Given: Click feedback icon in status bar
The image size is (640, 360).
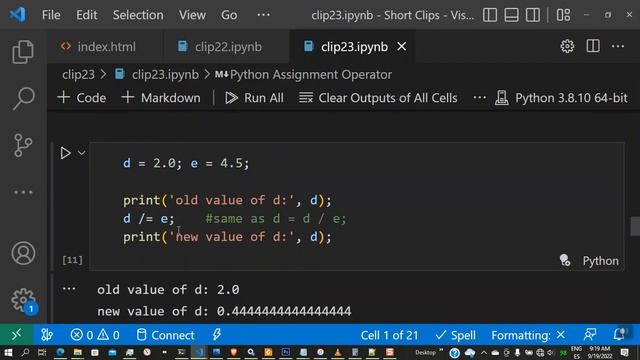Looking at the screenshot, I should [589, 335].
